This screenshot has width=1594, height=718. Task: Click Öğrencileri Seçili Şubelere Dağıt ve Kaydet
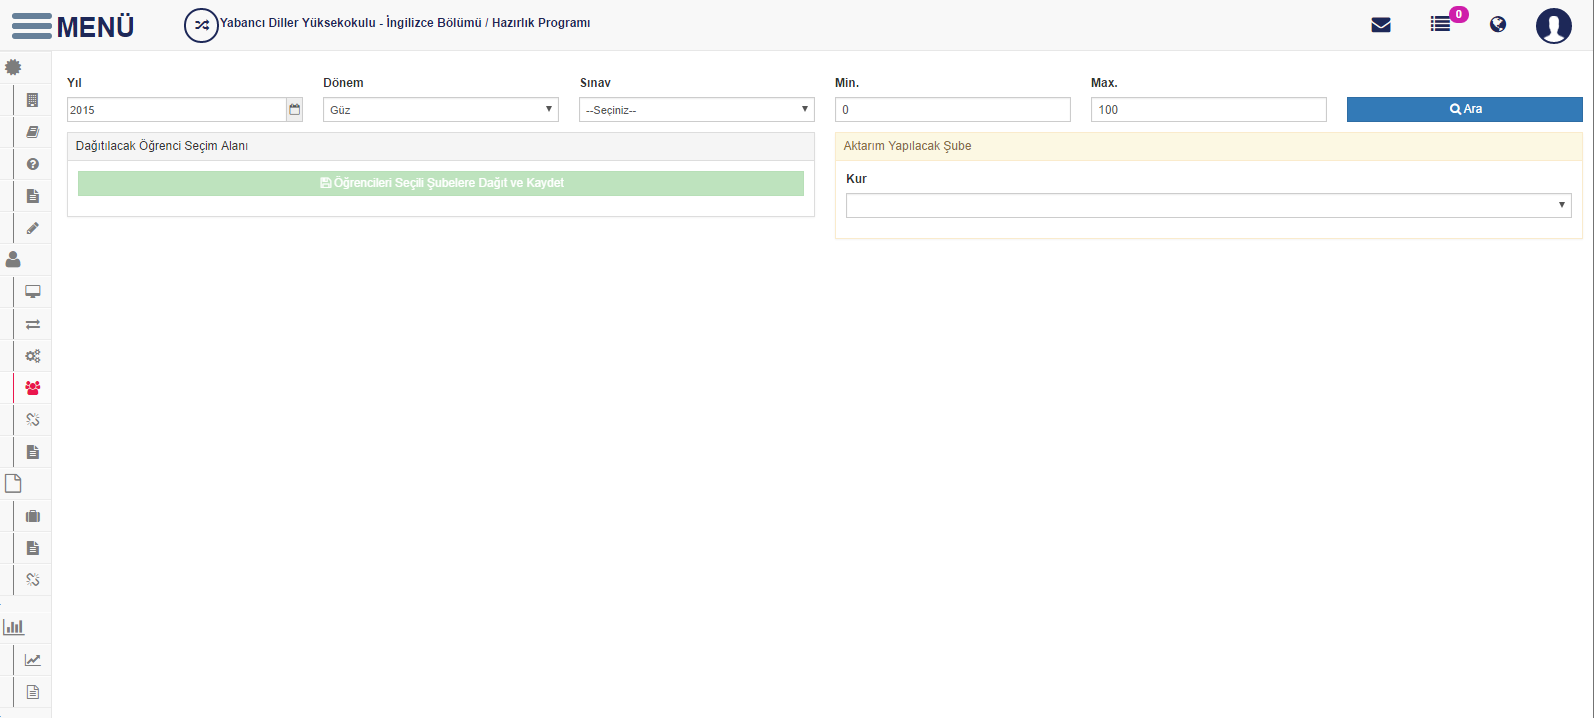coord(441,183)
